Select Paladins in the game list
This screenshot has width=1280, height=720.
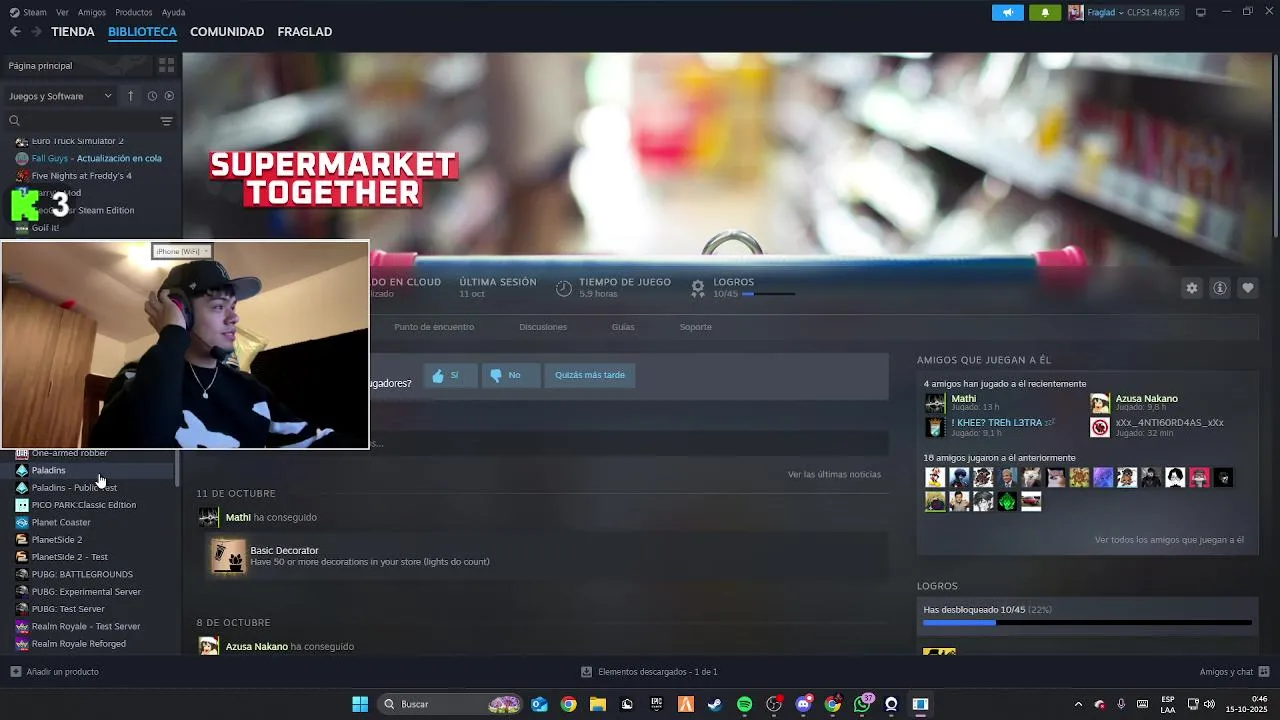click(x=48, y=470)
